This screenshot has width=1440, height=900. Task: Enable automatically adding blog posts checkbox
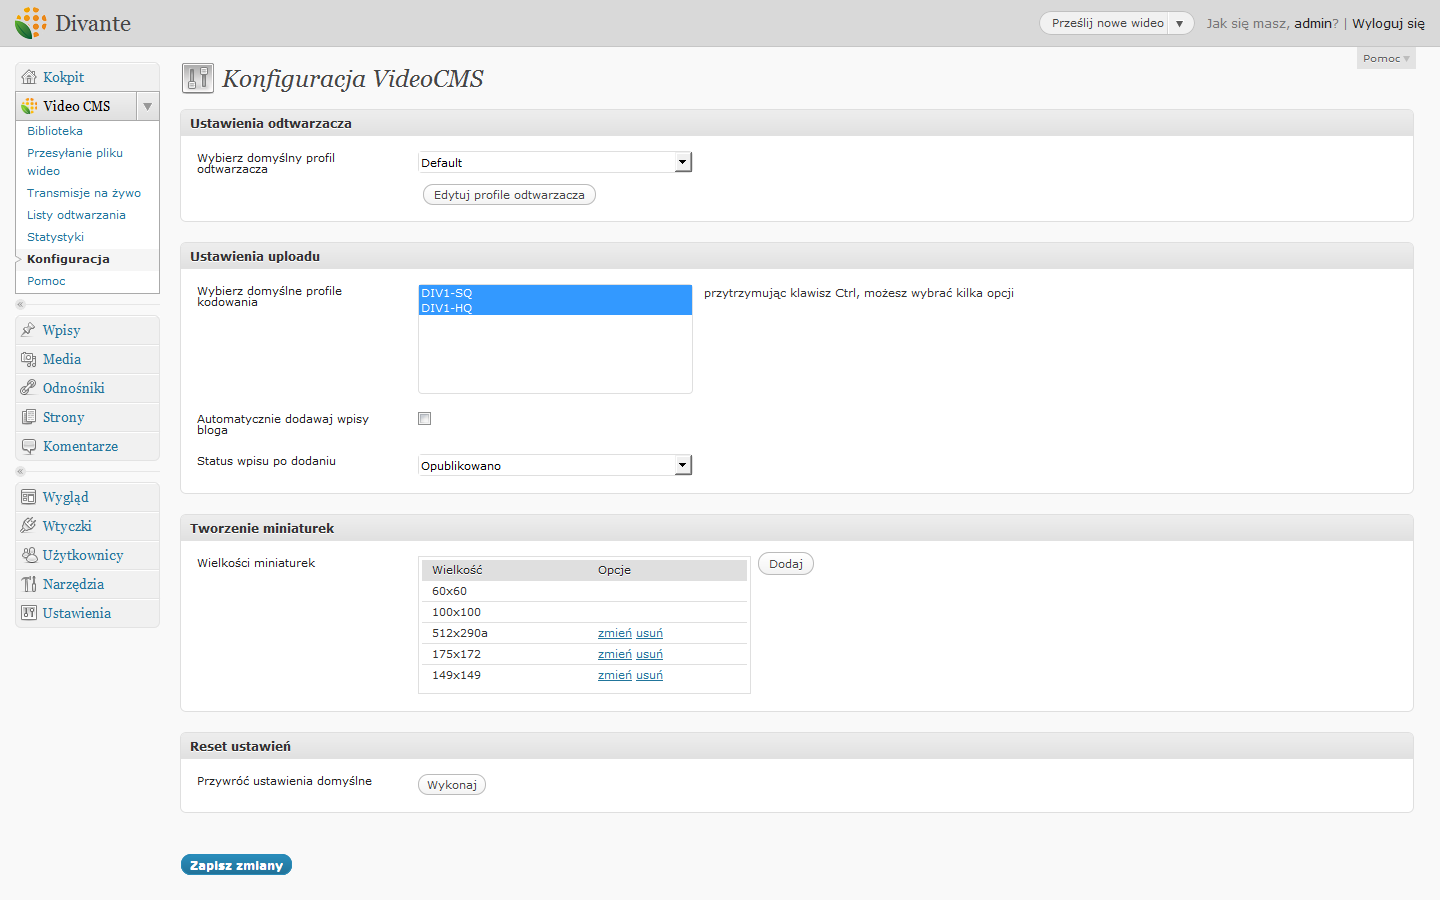coord(425,419)
